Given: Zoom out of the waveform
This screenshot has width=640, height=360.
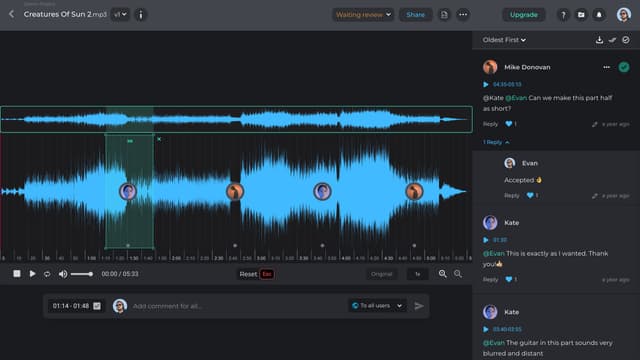Looking at the screenshot, I should coord(458,274).
